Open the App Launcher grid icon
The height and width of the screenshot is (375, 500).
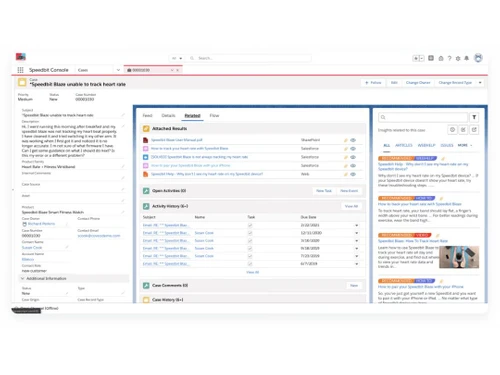20,70
